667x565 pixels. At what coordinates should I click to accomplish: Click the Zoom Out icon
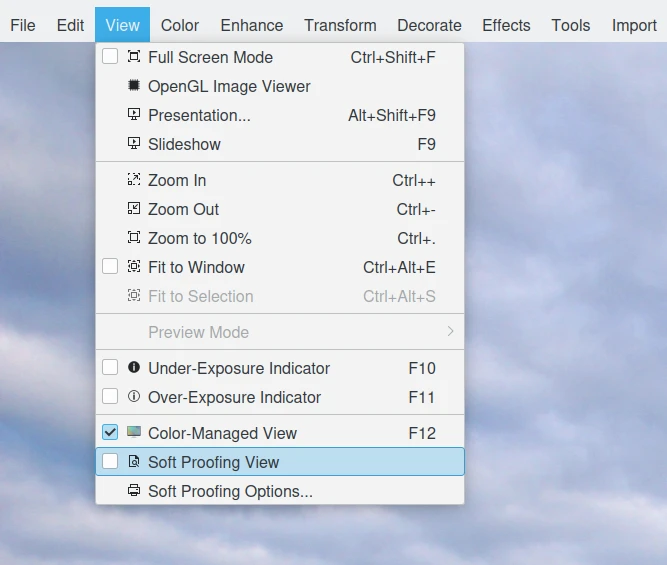pyautogui.click(x=134, y=209)
